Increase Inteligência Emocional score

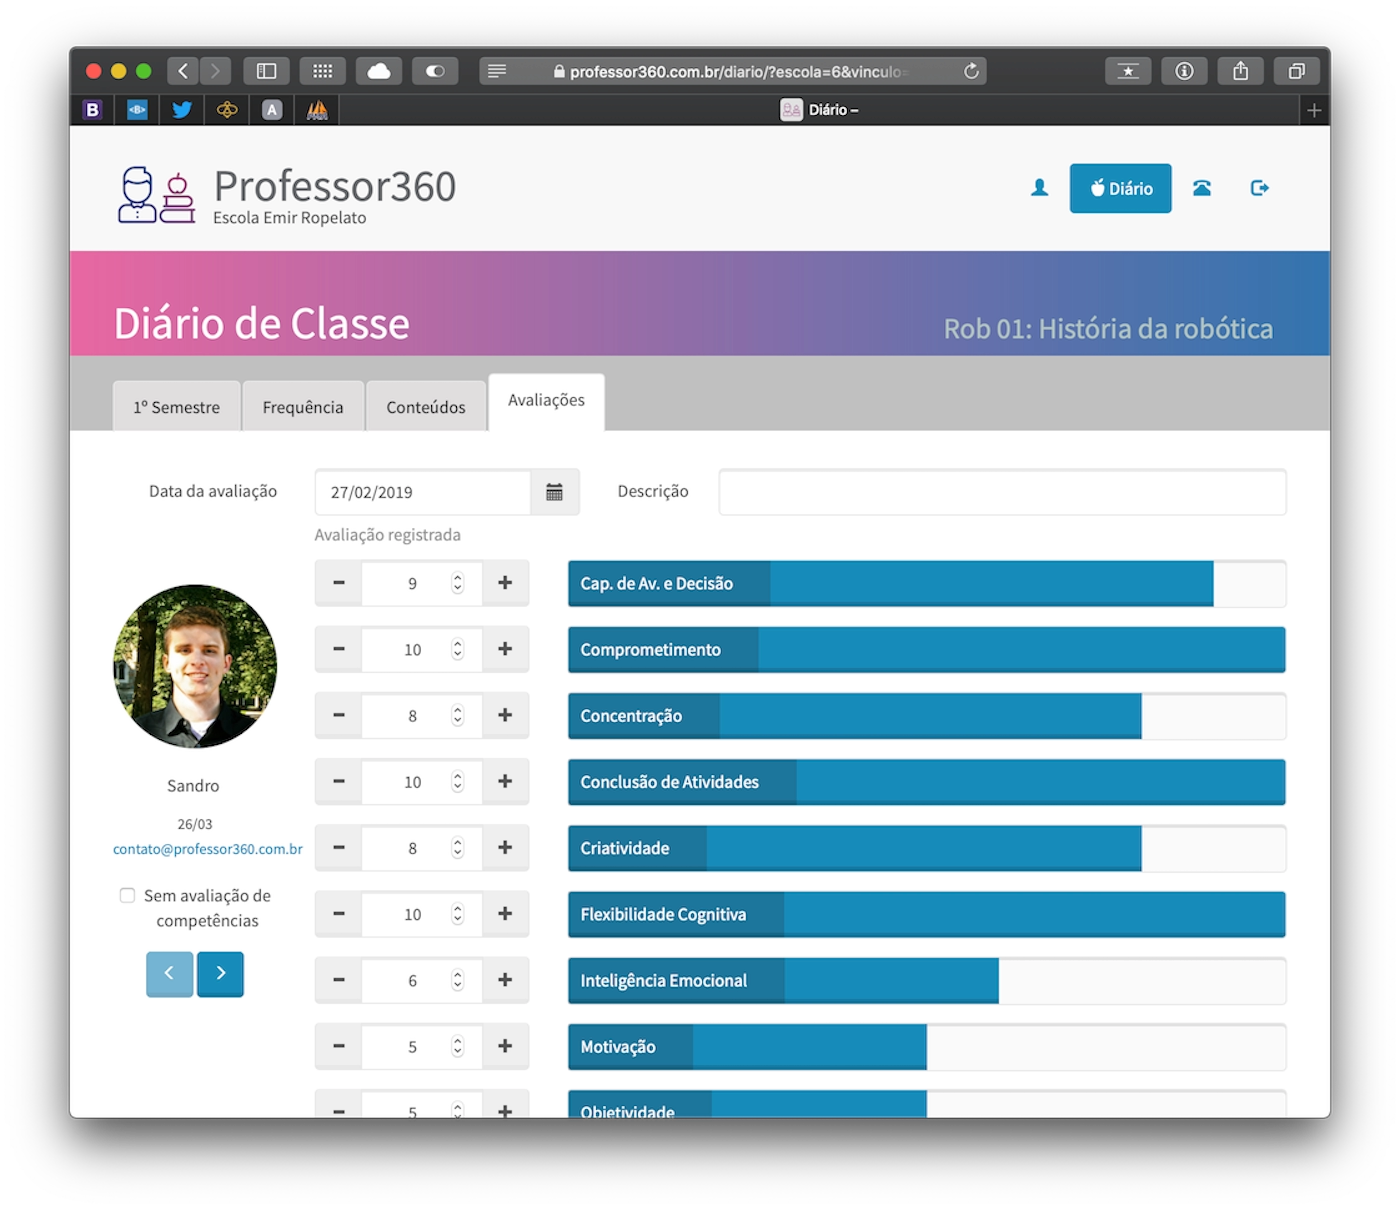[505, 980]
